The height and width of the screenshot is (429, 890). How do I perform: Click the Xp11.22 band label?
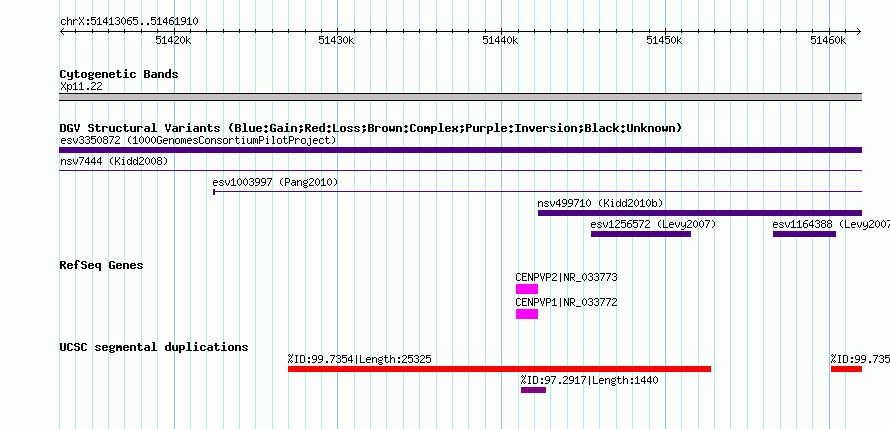coord(81,87)
